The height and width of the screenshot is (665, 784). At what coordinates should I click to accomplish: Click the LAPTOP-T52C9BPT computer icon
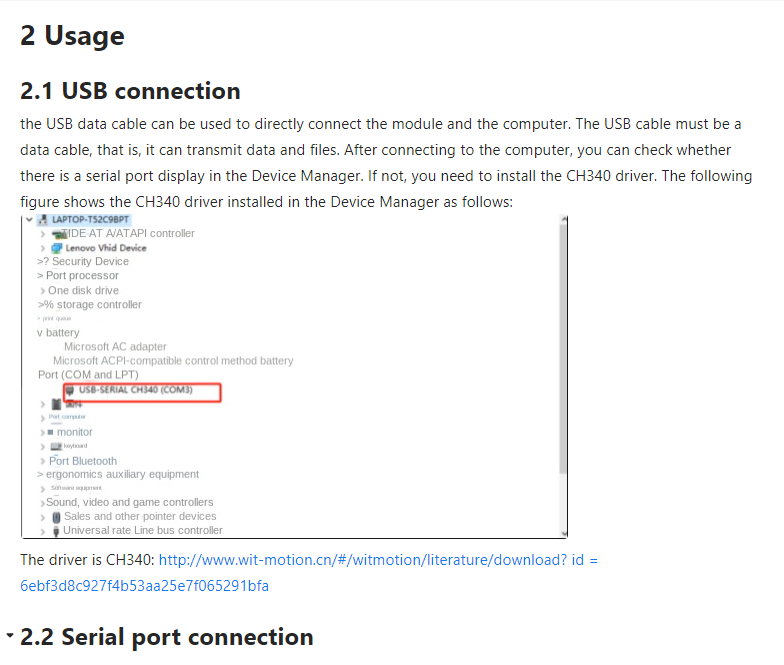[43, 220]
